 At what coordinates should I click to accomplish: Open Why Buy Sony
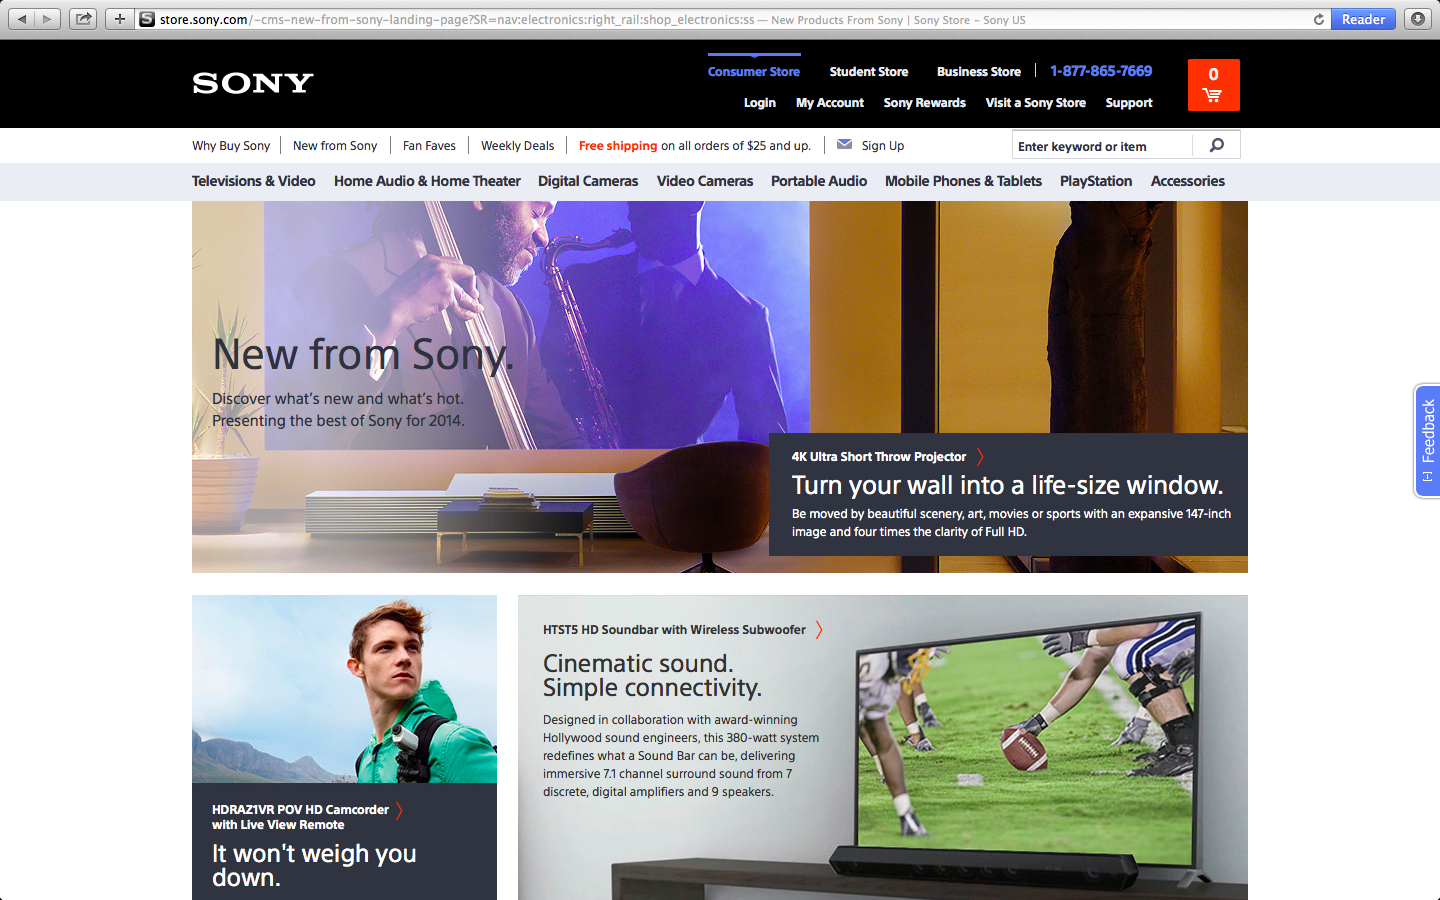(231, 145)
